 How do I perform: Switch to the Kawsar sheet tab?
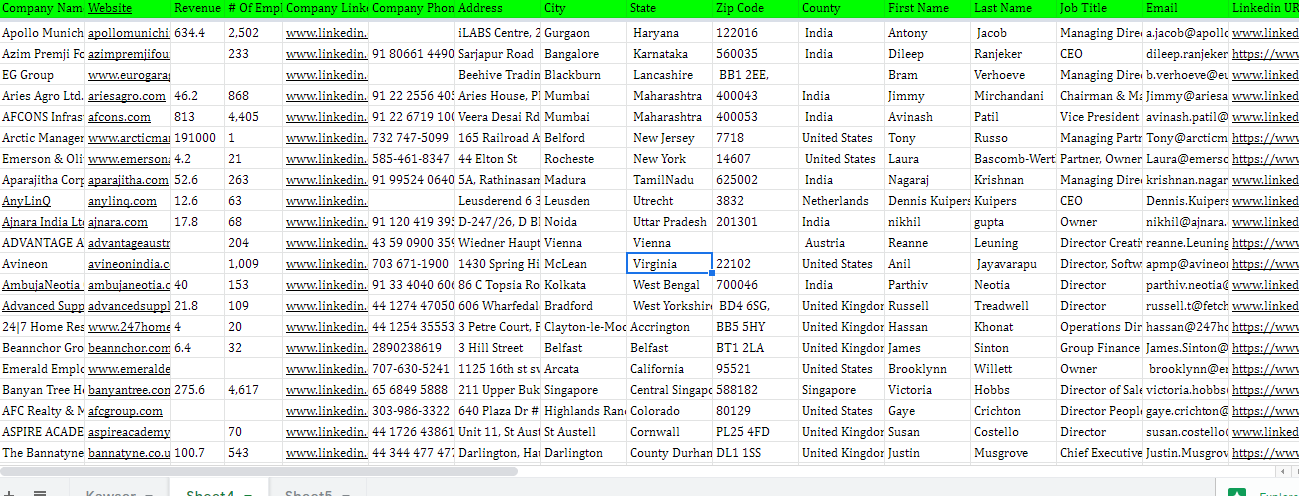click(x=111, y=493)
